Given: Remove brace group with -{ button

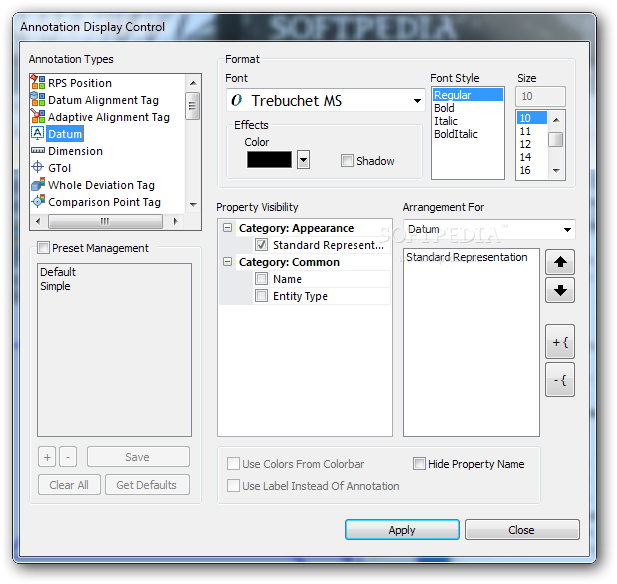Looking at the screenshot, I should pos(560,380).
